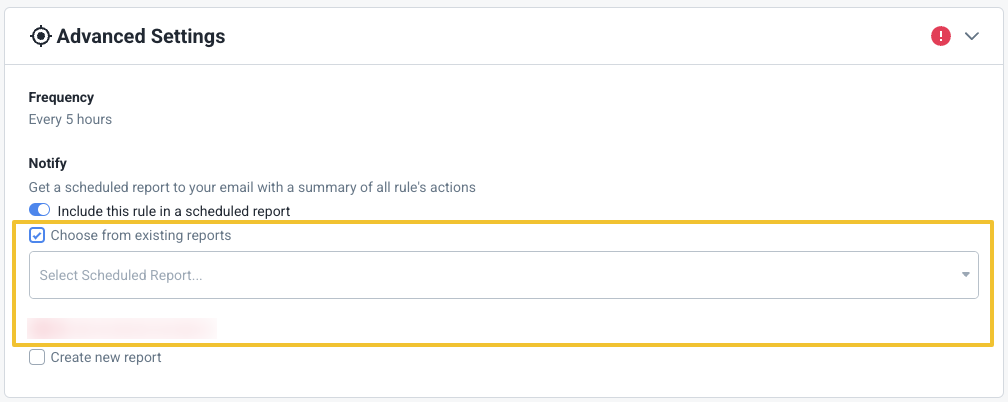The image size is (1008, 402).
Task: Click the Create new report label text
Action: pos(106,357)
